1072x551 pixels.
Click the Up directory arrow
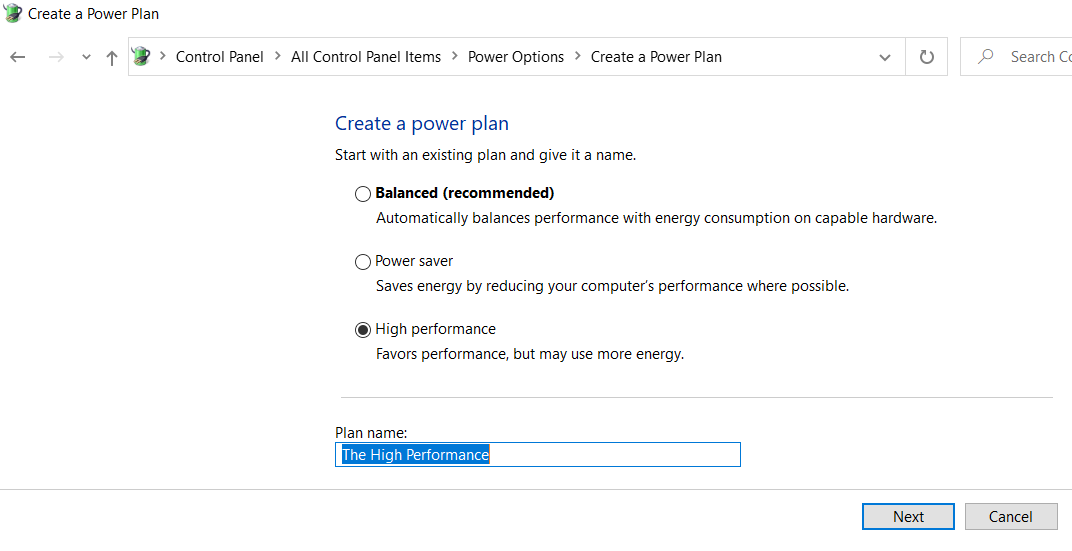pos(112,57)
